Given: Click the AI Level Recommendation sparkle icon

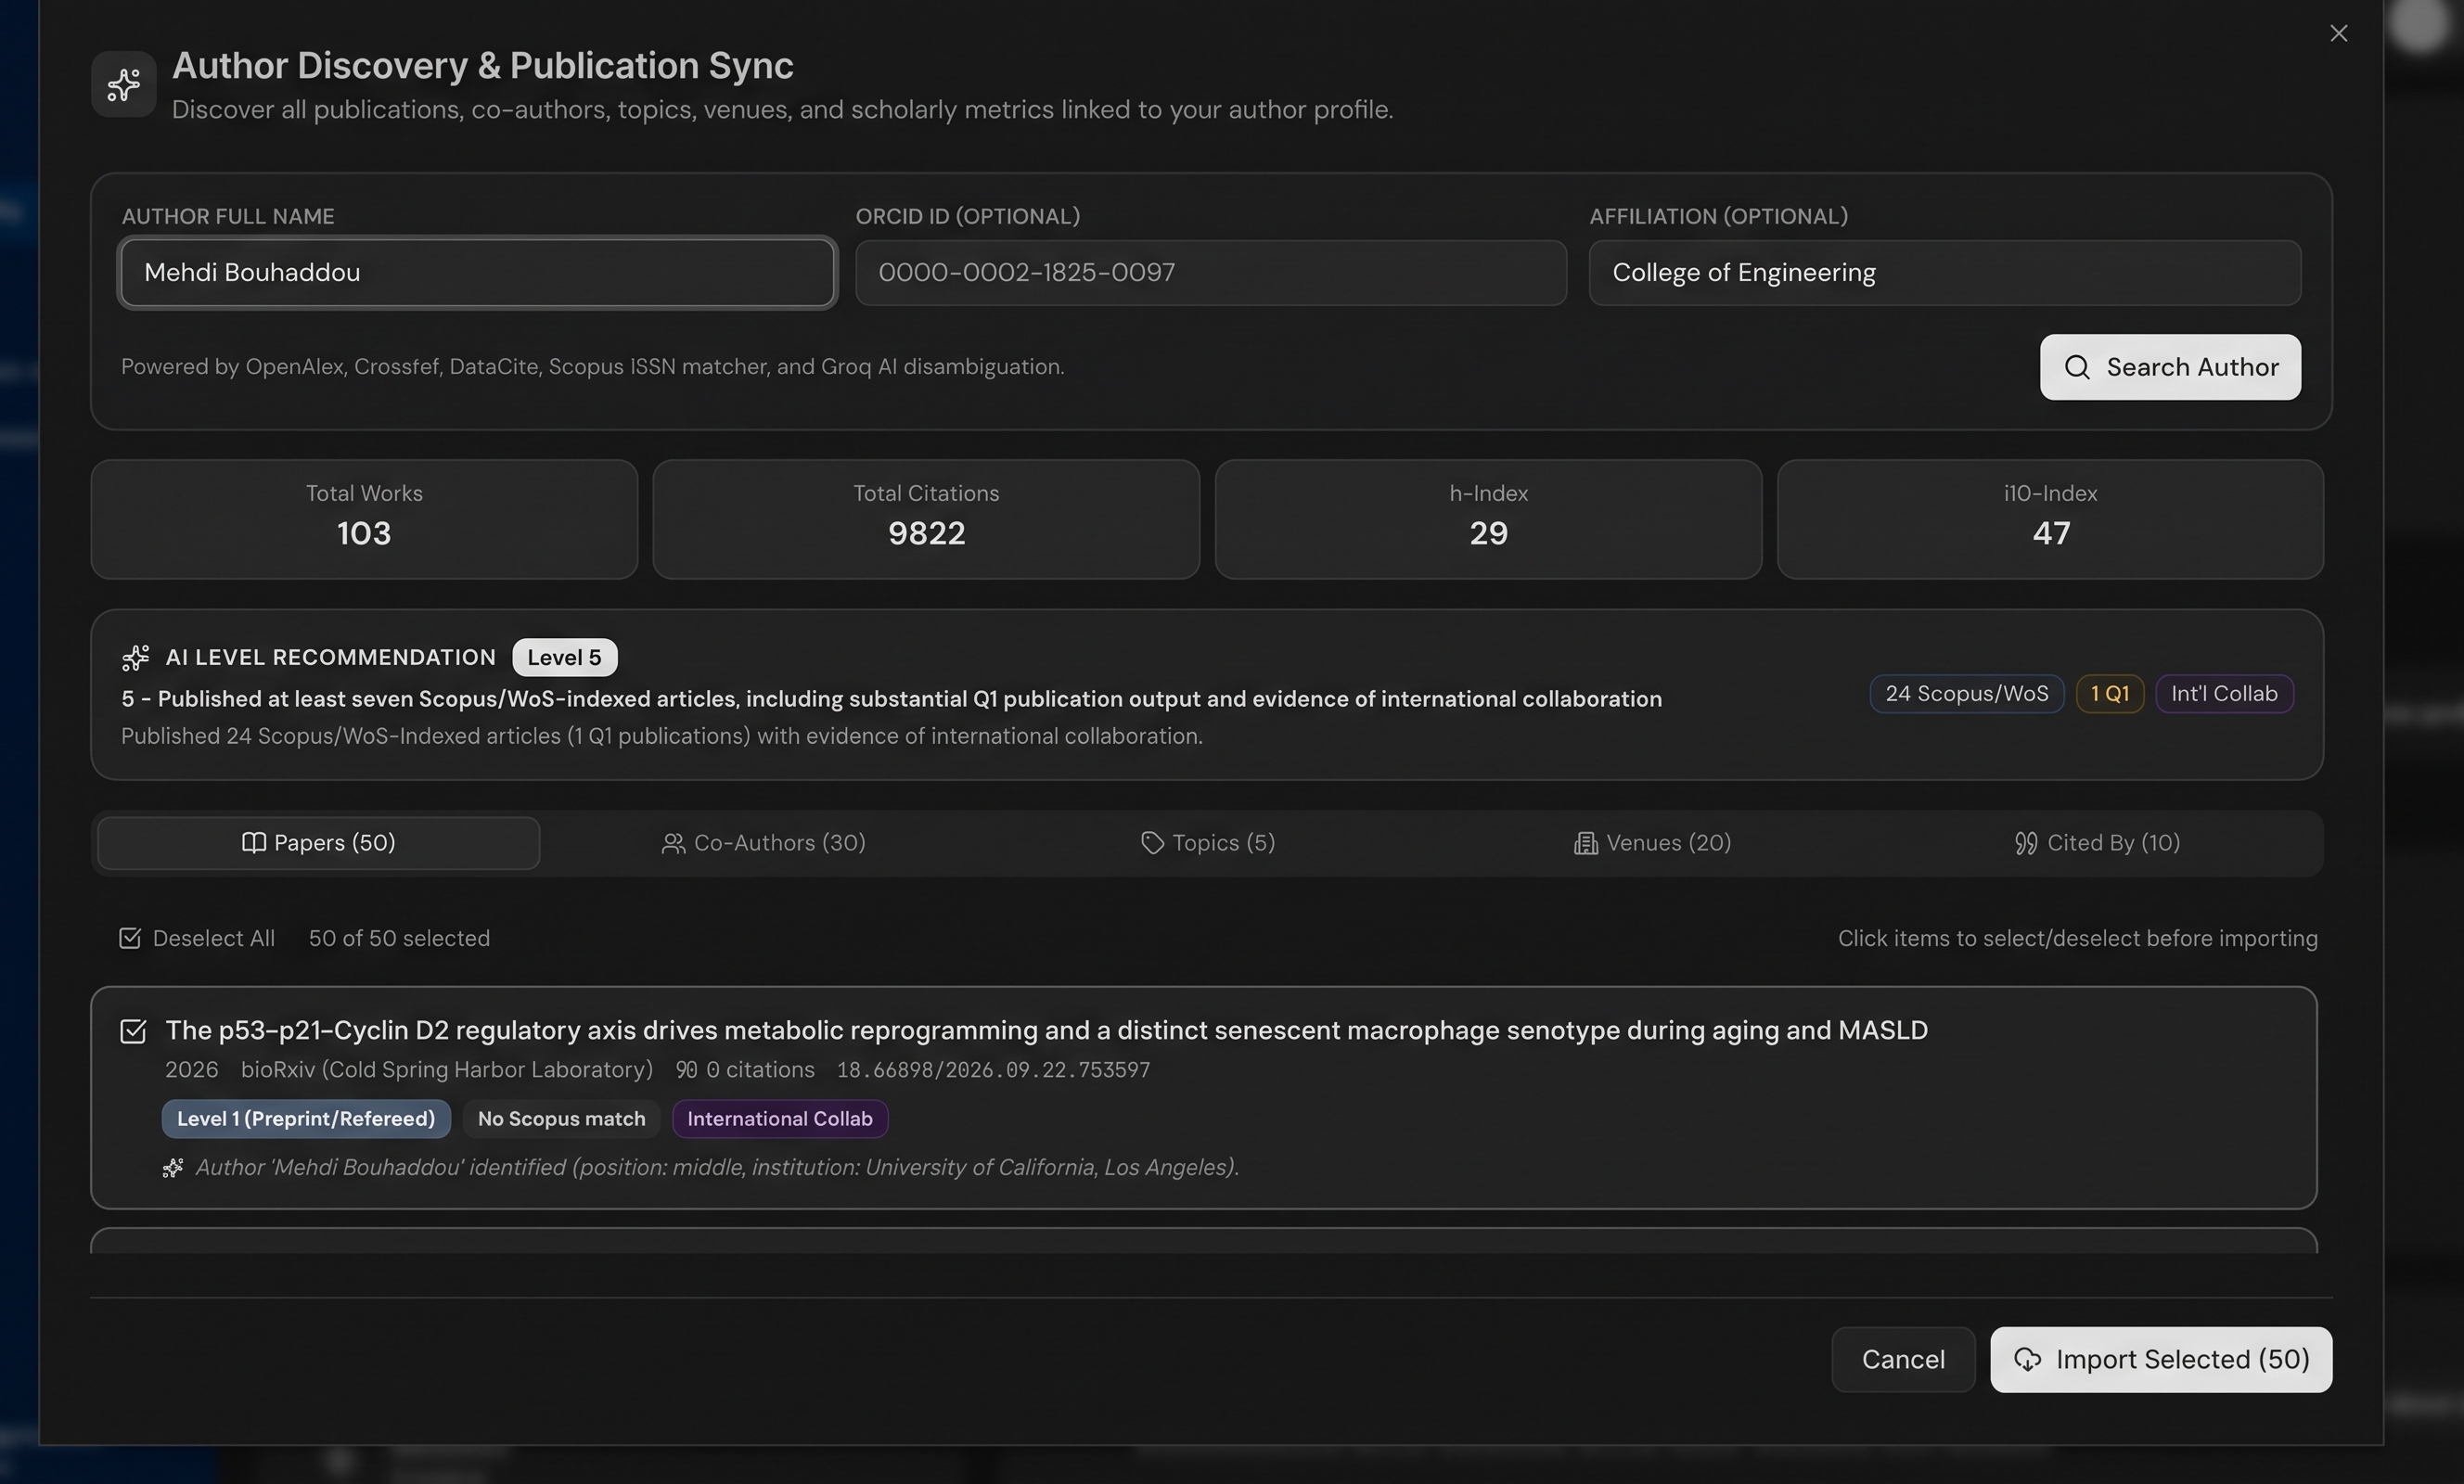Looking at the screenshot, I should point(135,657).
